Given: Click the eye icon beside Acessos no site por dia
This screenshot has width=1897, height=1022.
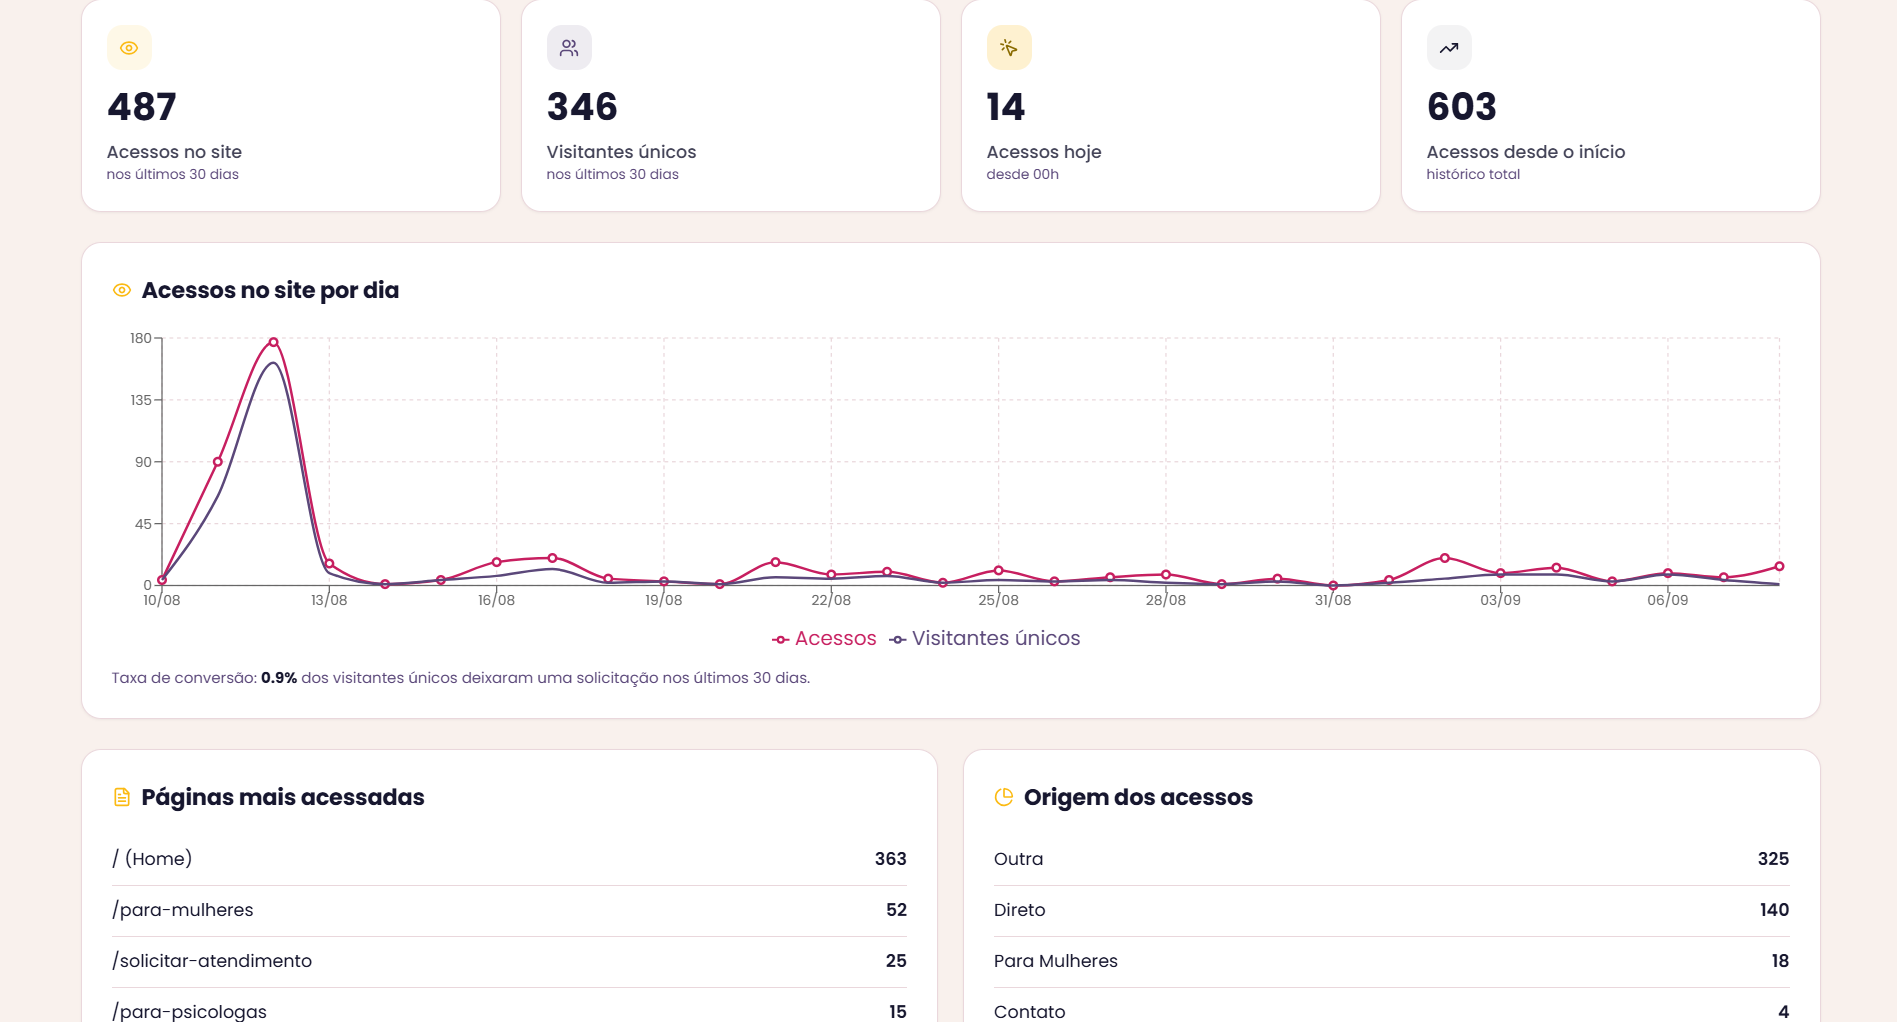Looking at the screenshot, I should point(122,290).
